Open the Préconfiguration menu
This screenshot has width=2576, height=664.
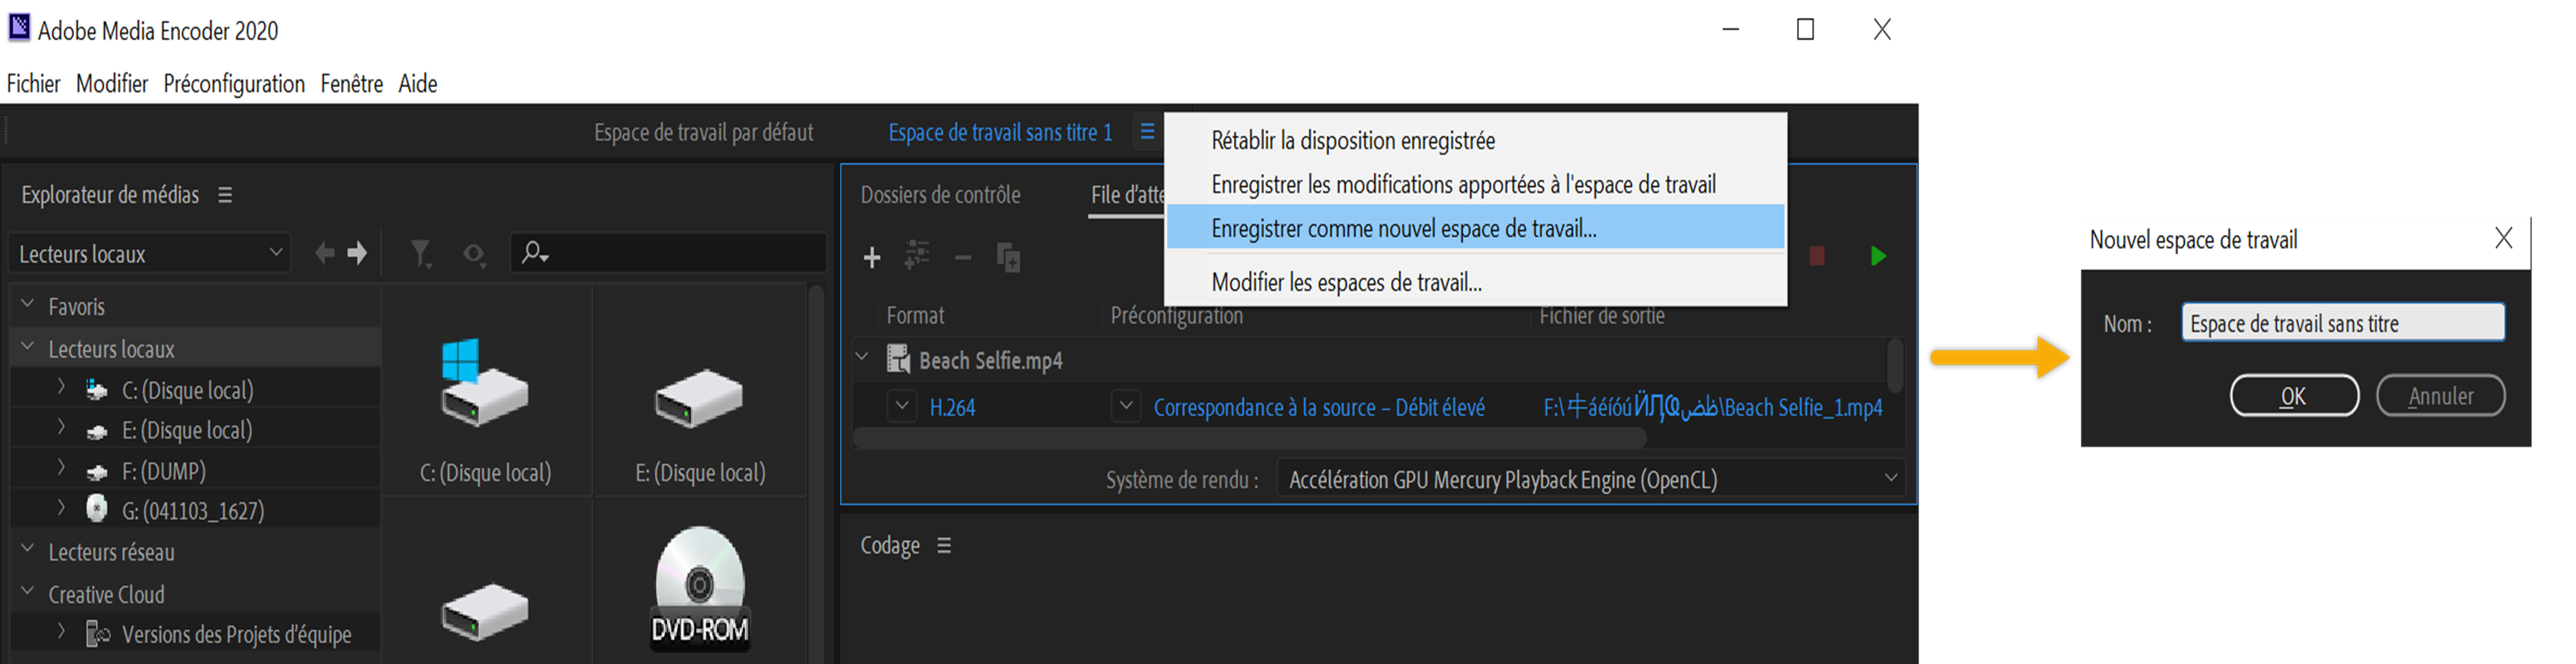tap(234, 84)
